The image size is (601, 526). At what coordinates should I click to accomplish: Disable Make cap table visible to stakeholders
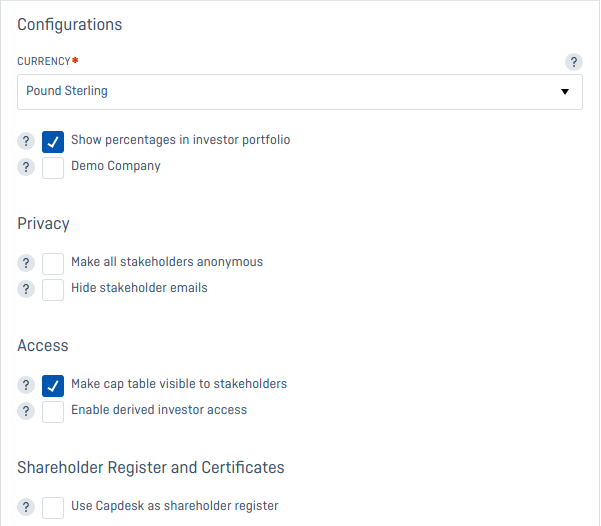point(53,386)
